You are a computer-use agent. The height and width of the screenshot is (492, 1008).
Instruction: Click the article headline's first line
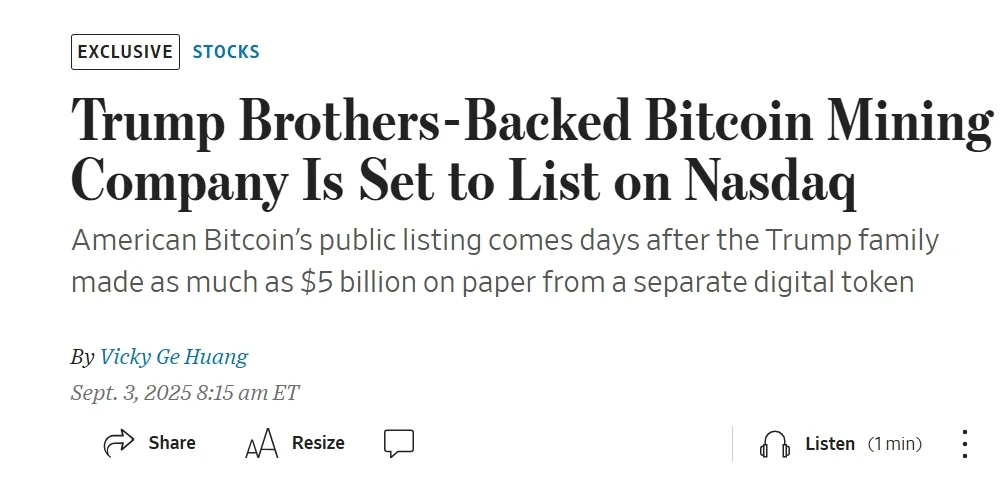pos(532,121)
